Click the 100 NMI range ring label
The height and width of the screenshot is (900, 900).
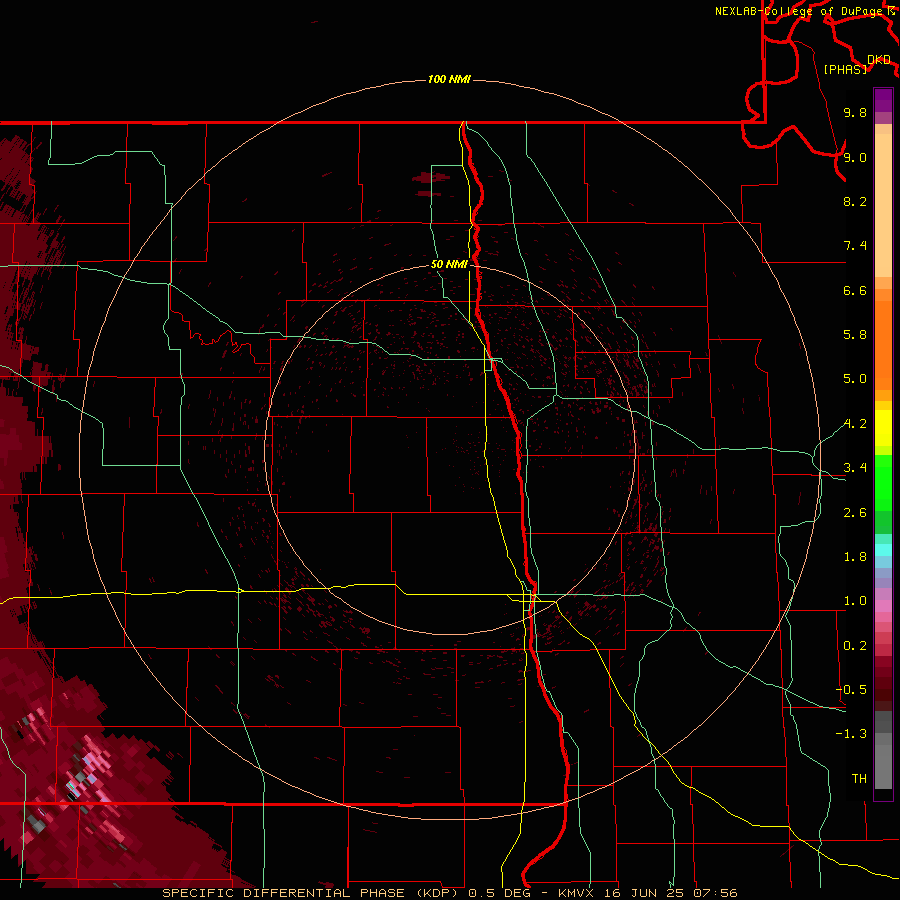(449, 79)
